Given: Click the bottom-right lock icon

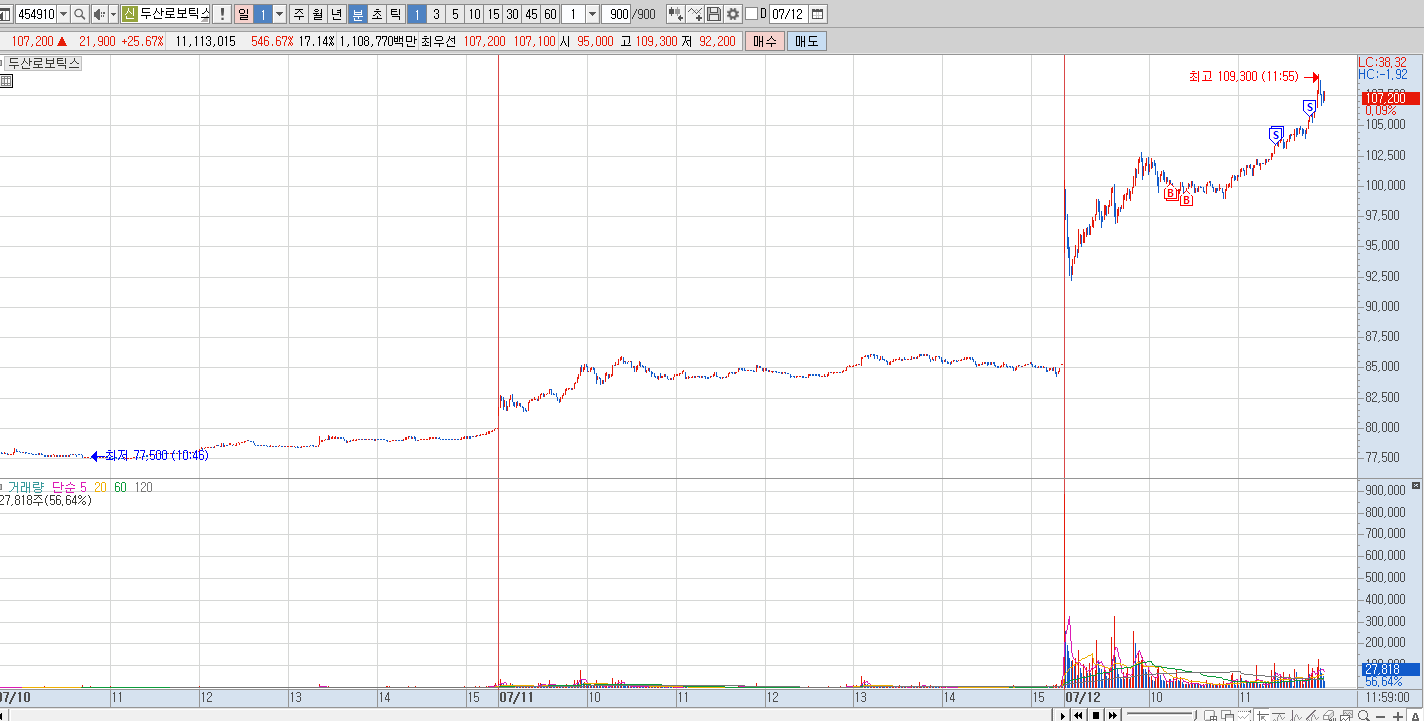Looking at the screenshot, I should click(1416, 716).
